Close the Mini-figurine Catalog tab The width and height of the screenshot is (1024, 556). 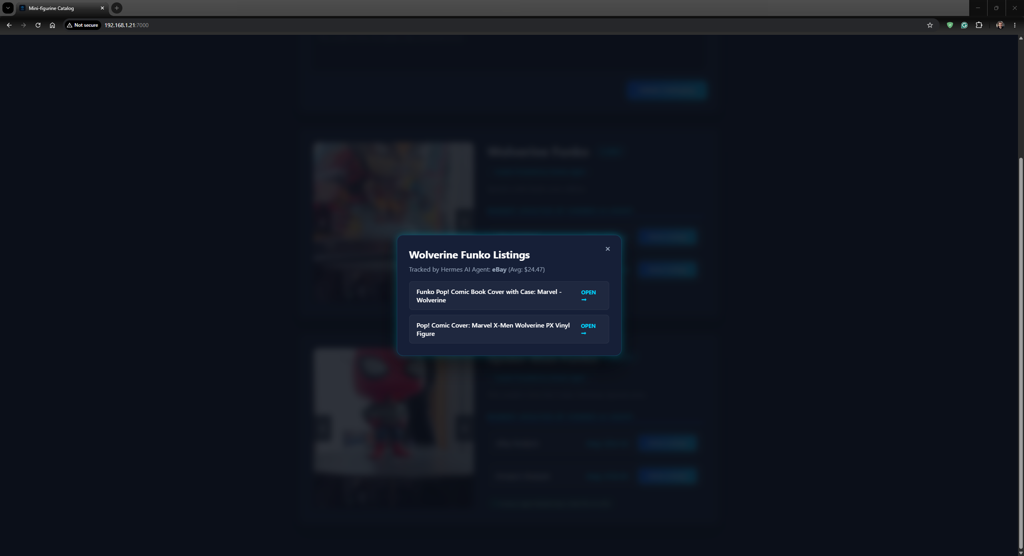coord(102,8)
